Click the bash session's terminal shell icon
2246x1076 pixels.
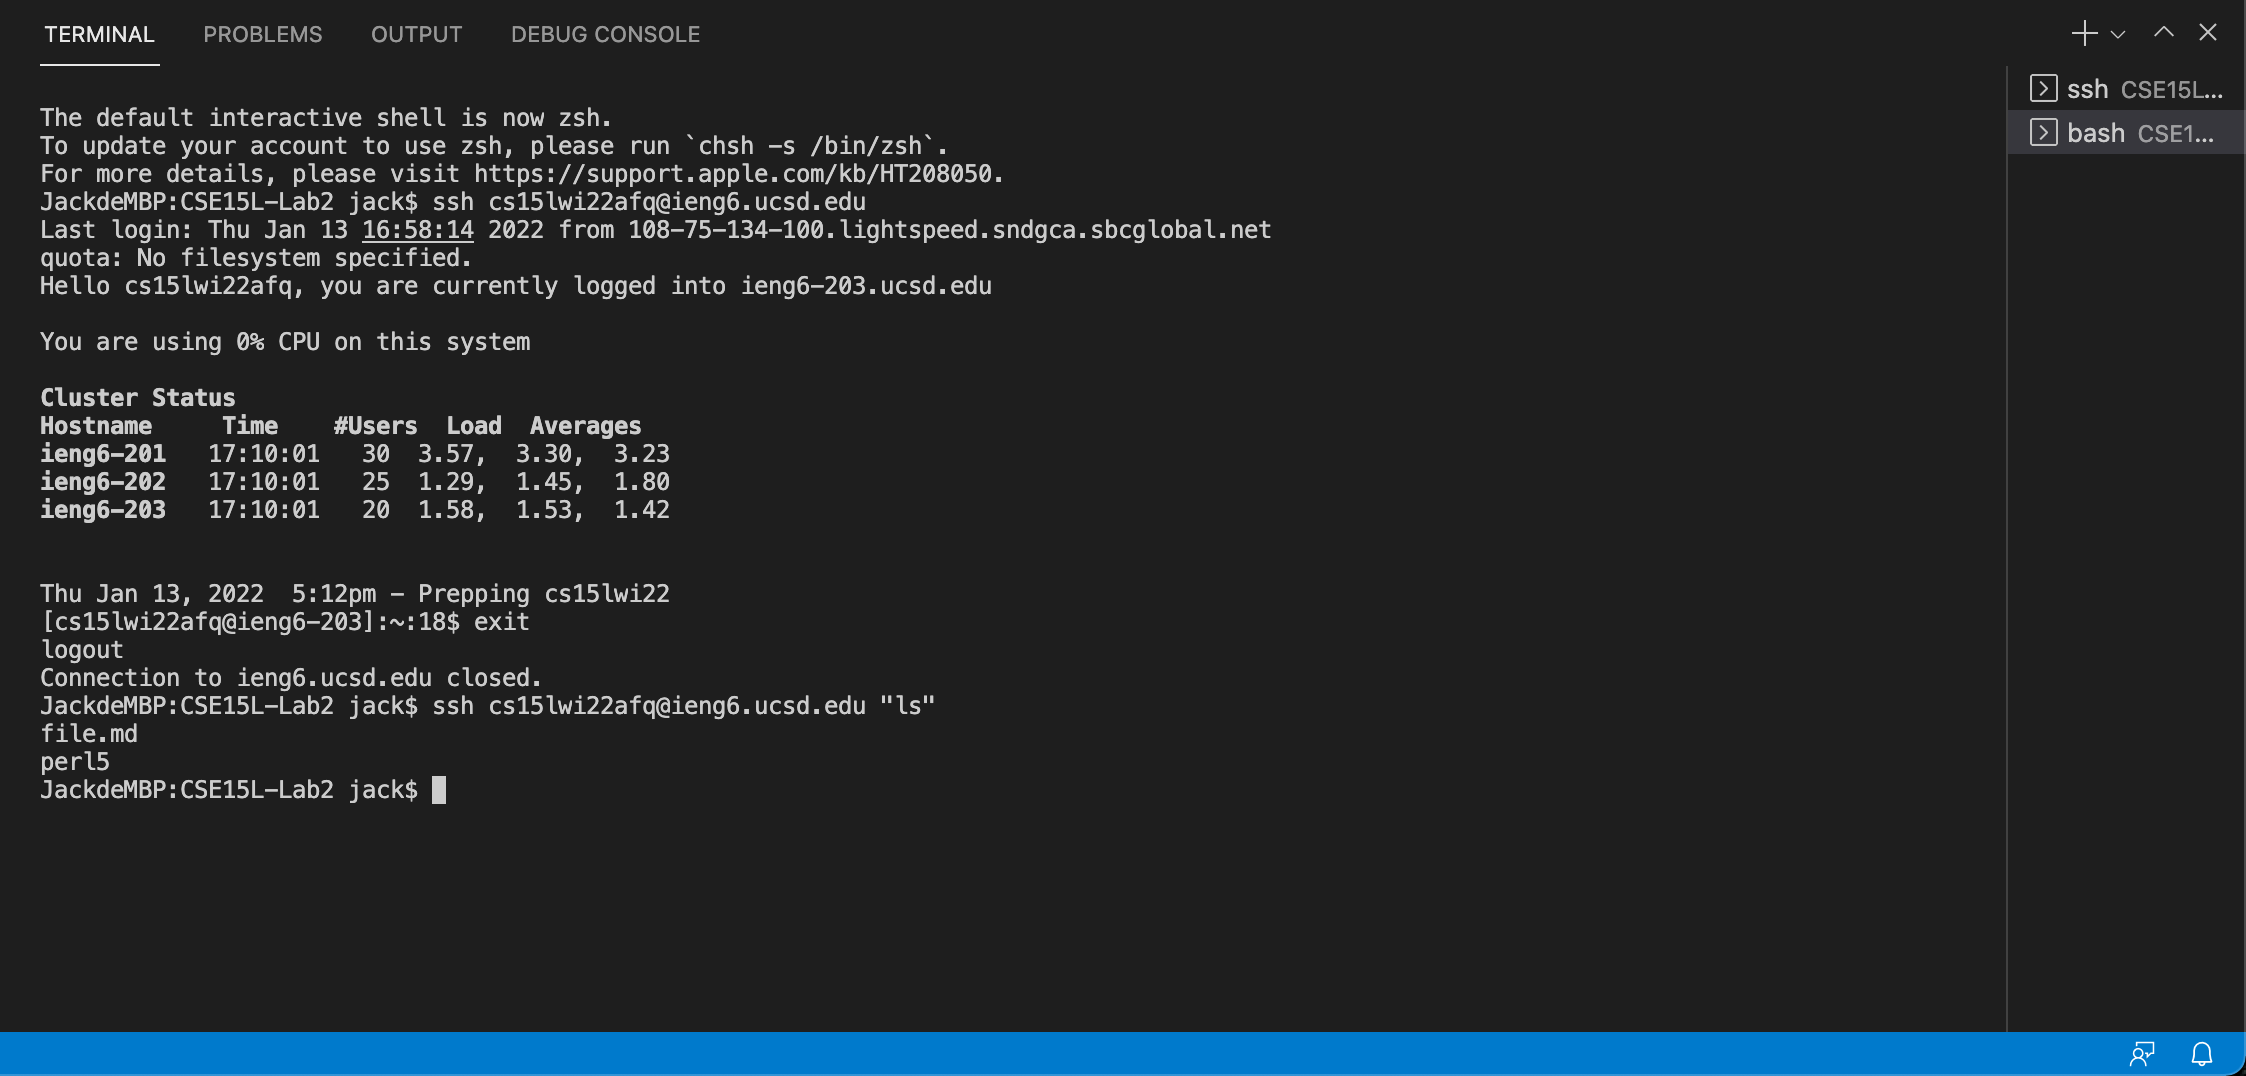click(x=2044, y=132)
